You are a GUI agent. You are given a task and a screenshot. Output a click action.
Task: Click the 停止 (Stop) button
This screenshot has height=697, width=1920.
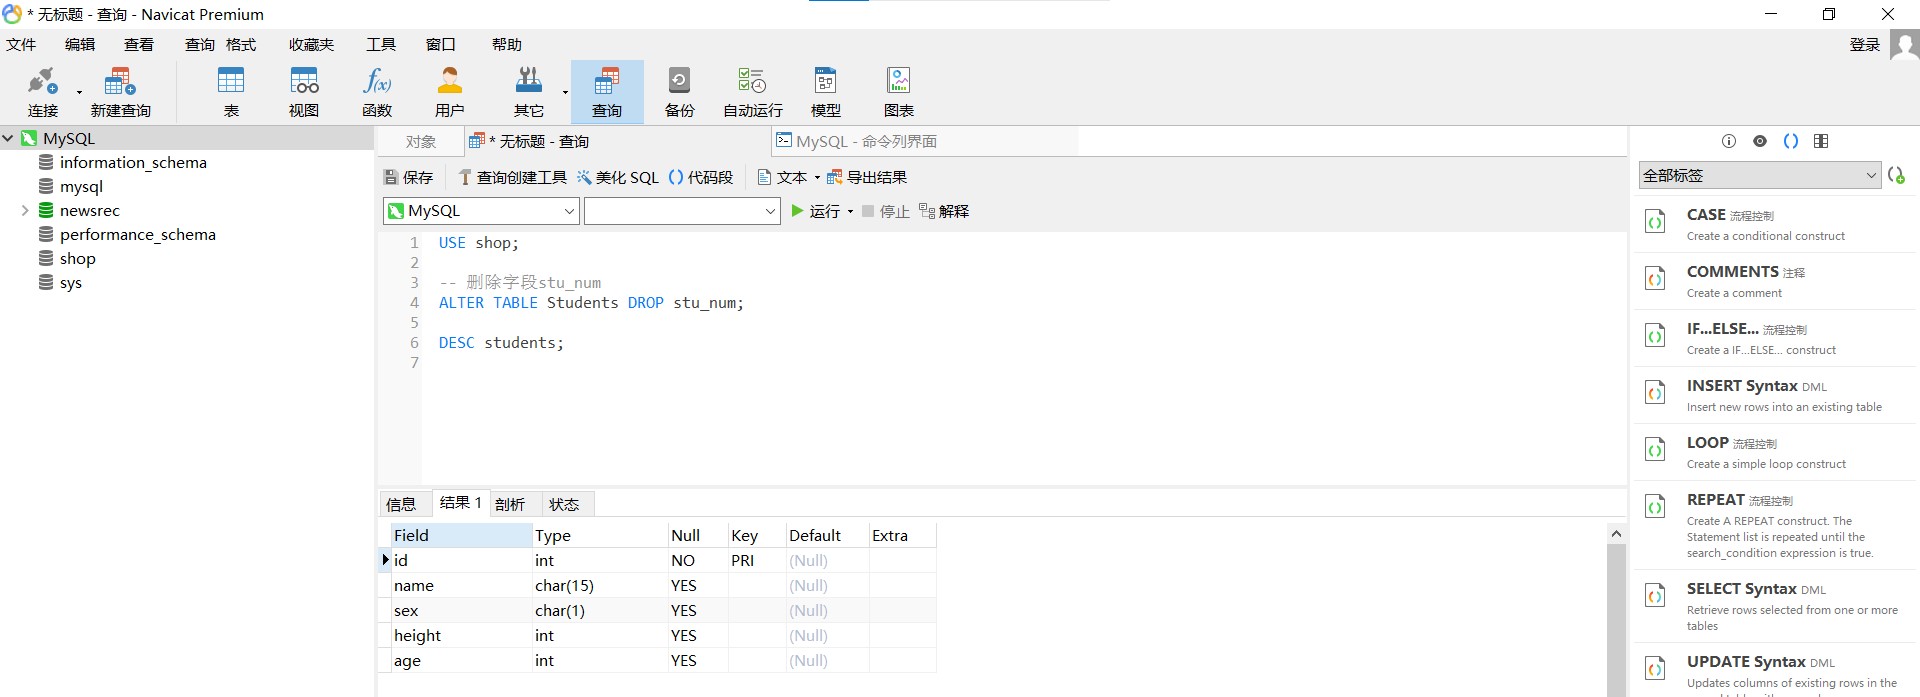(x=885, y=211)
